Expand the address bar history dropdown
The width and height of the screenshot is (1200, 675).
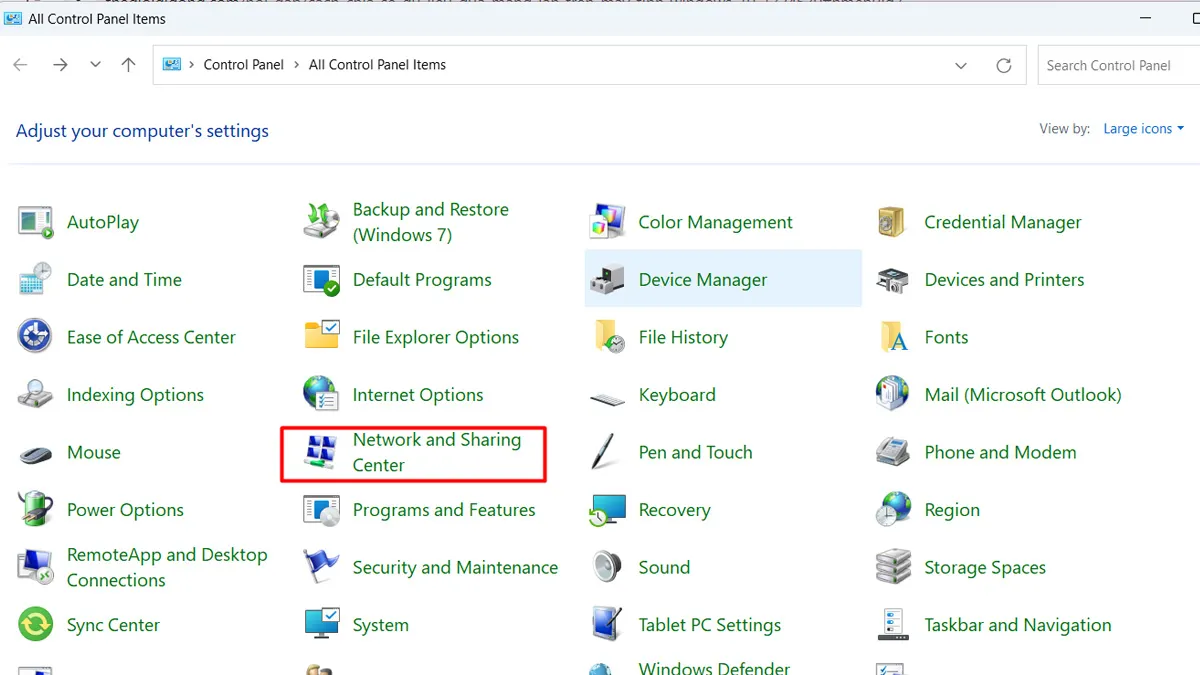pos(960,64)
